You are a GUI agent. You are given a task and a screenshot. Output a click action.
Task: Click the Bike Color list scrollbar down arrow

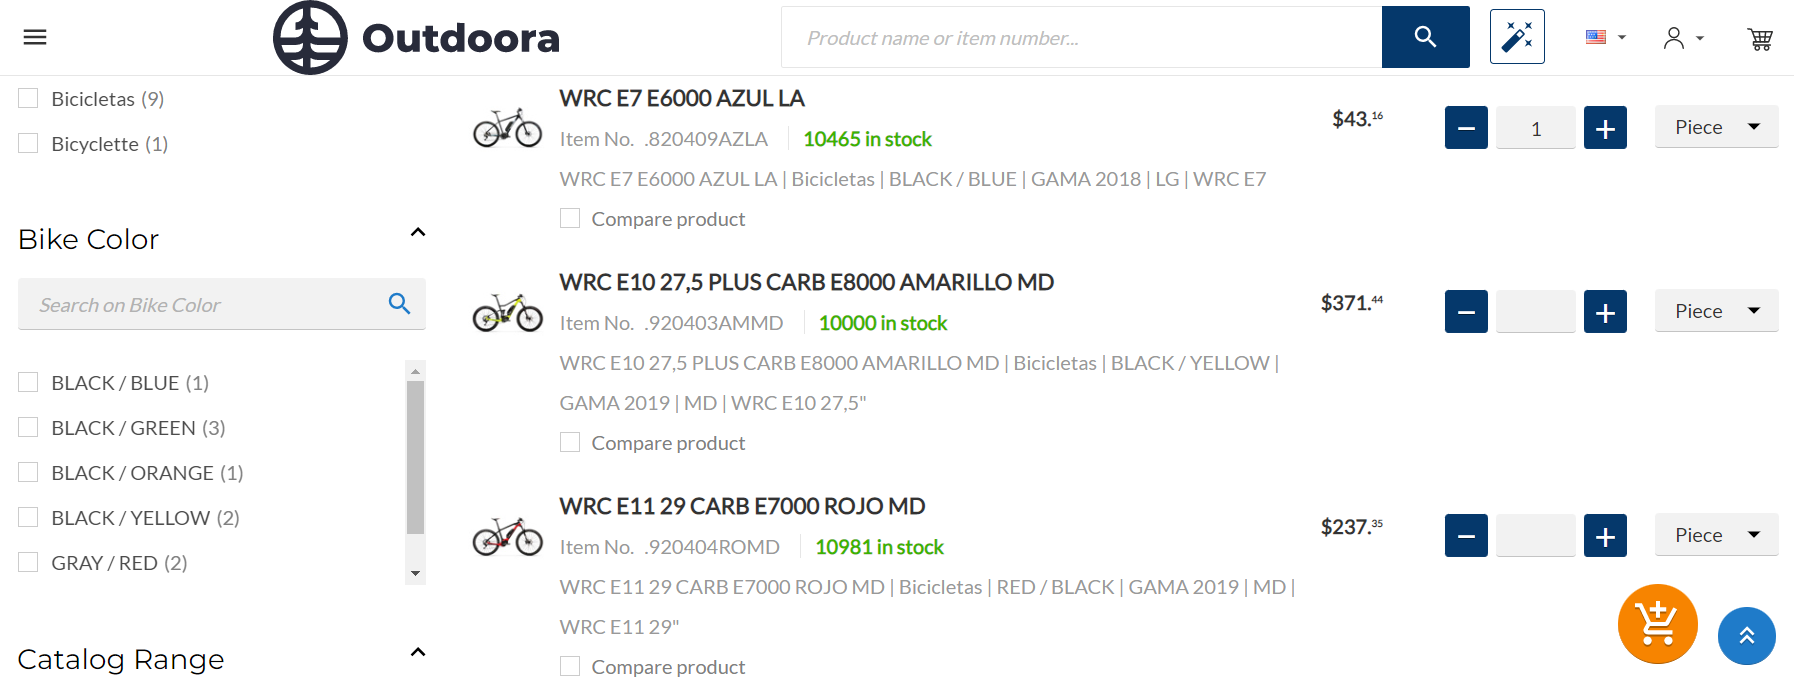[415, 574]
